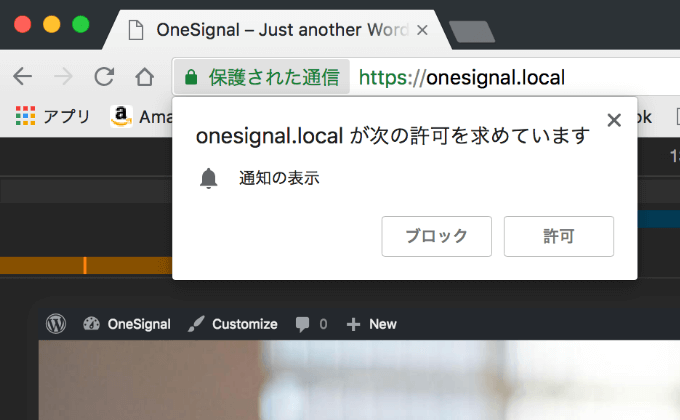Click the macOS red close window button
The width and height of the screenshot is (680, 420).
pos(23,24)
